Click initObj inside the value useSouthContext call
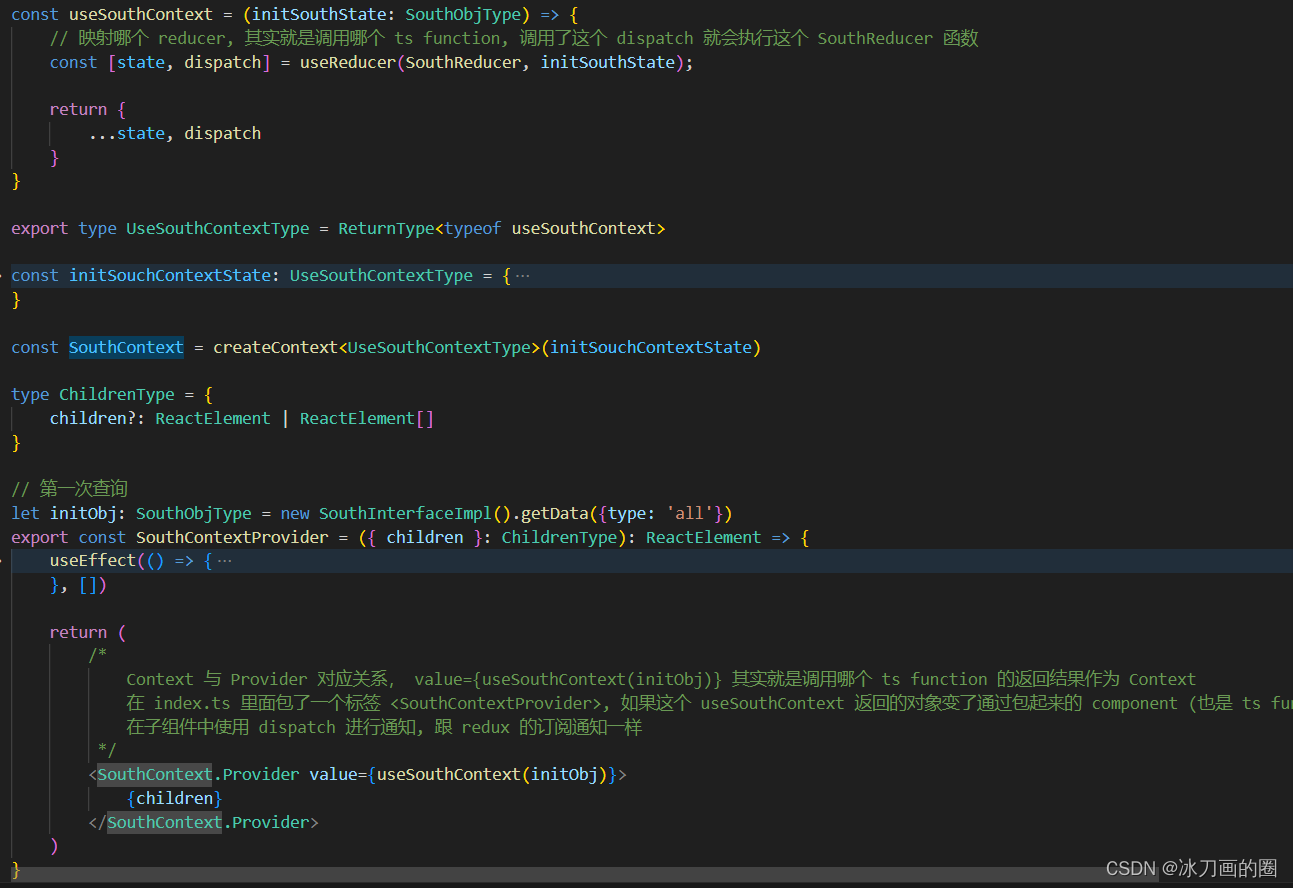The height and width of the screenshot is (888, 1293). pyautogui.click(x=564, y=774)
